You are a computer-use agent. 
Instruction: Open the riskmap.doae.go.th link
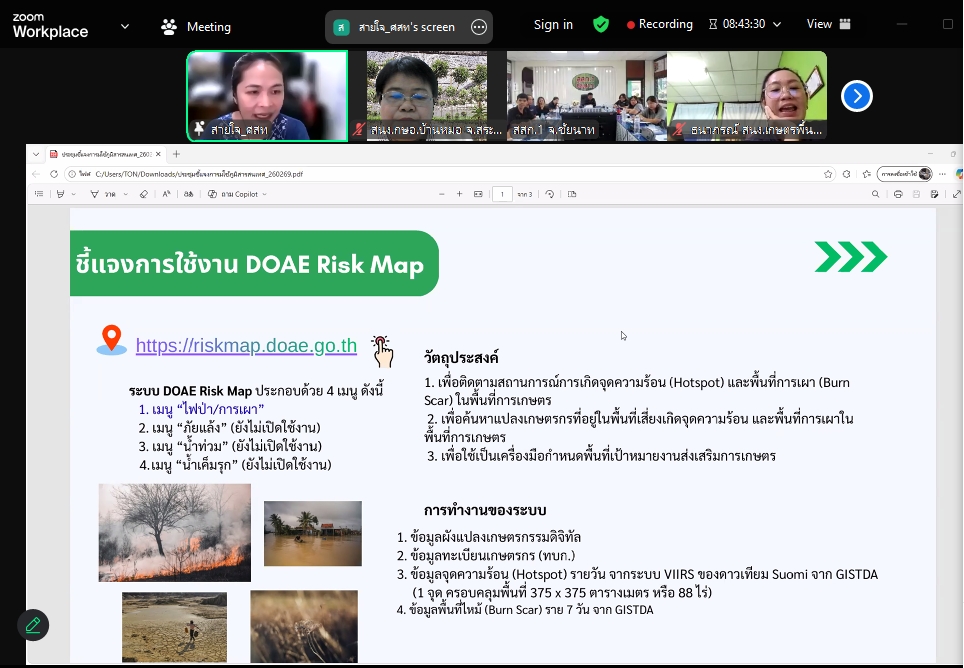246,346
